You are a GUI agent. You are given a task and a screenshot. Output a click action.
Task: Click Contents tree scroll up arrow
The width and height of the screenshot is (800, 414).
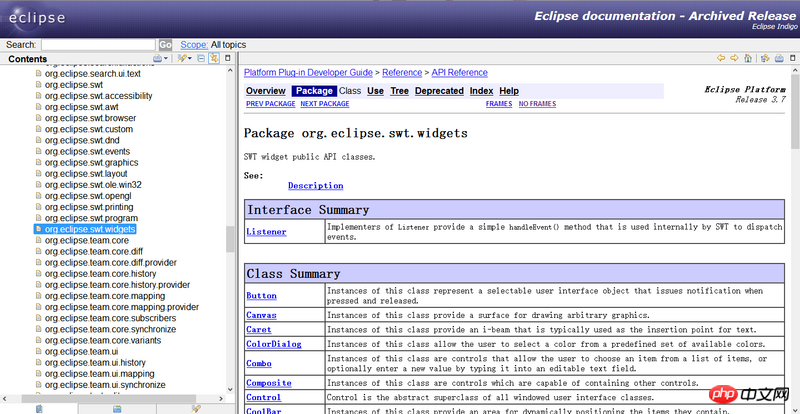(x=230, y=70)
